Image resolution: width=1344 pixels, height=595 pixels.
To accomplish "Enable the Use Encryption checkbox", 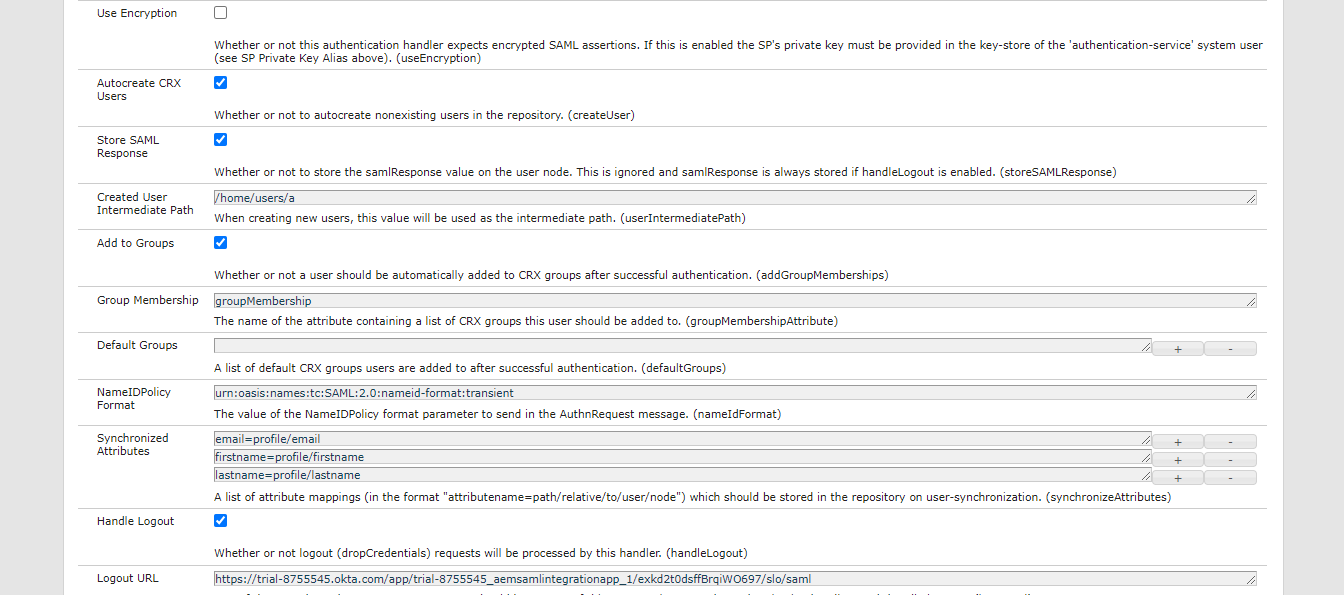I will [x=220, y=12].
